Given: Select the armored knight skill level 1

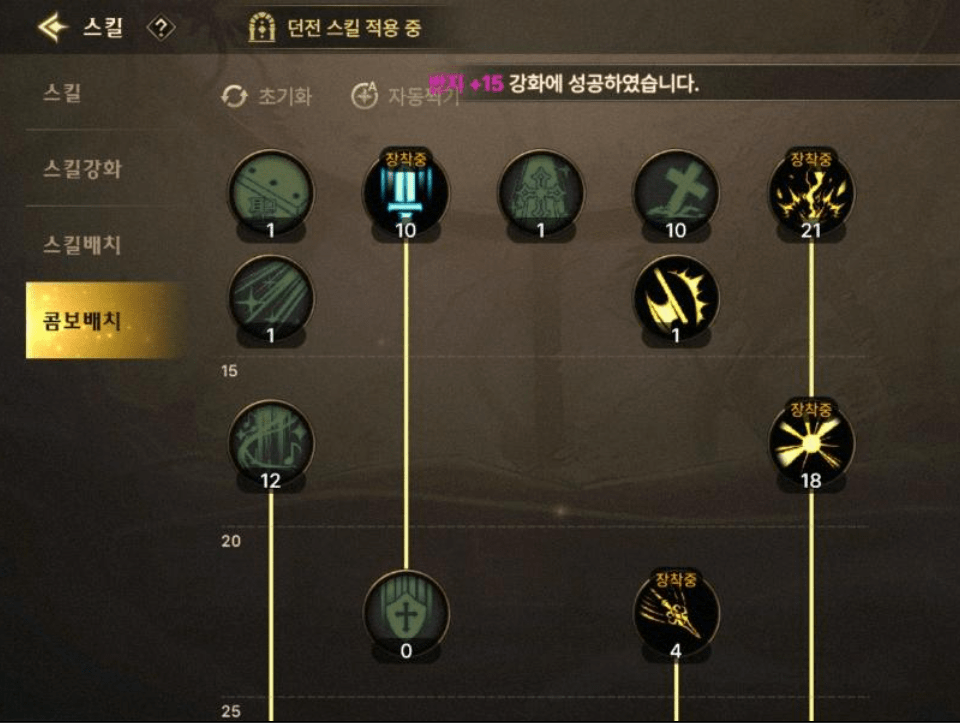Looking at the screenshot, I should (x=541, y=193).
